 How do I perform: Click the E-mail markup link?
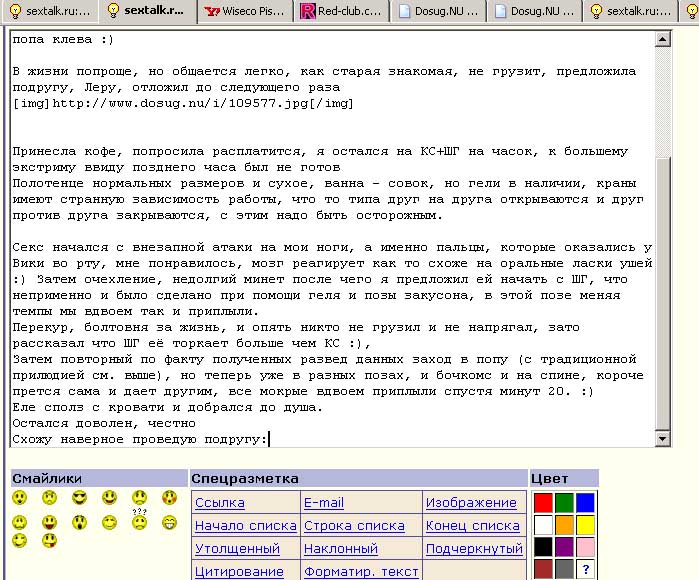tap(323, 503)
